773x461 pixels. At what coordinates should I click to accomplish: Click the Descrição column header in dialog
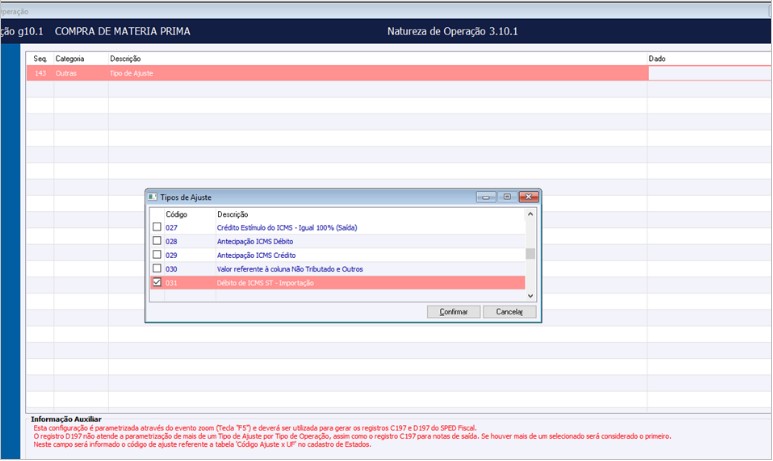233,214
